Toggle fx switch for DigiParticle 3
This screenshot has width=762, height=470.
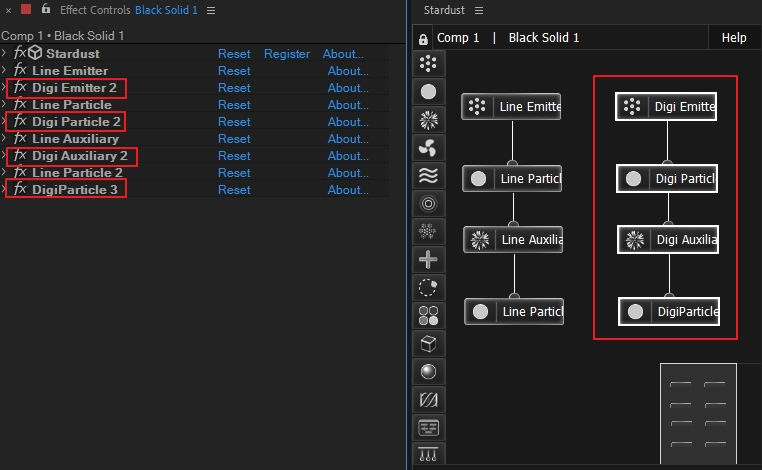20,189
